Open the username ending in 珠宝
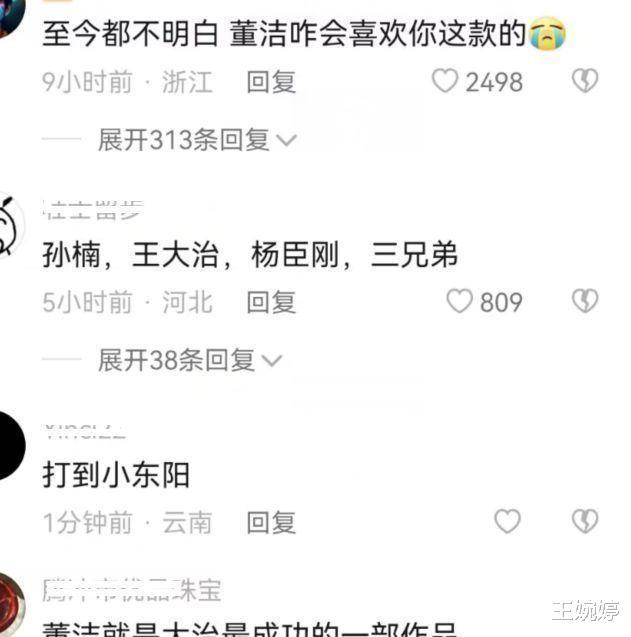Image resolution: width=631 pixels, height=637 pixels. coord(132,590)
